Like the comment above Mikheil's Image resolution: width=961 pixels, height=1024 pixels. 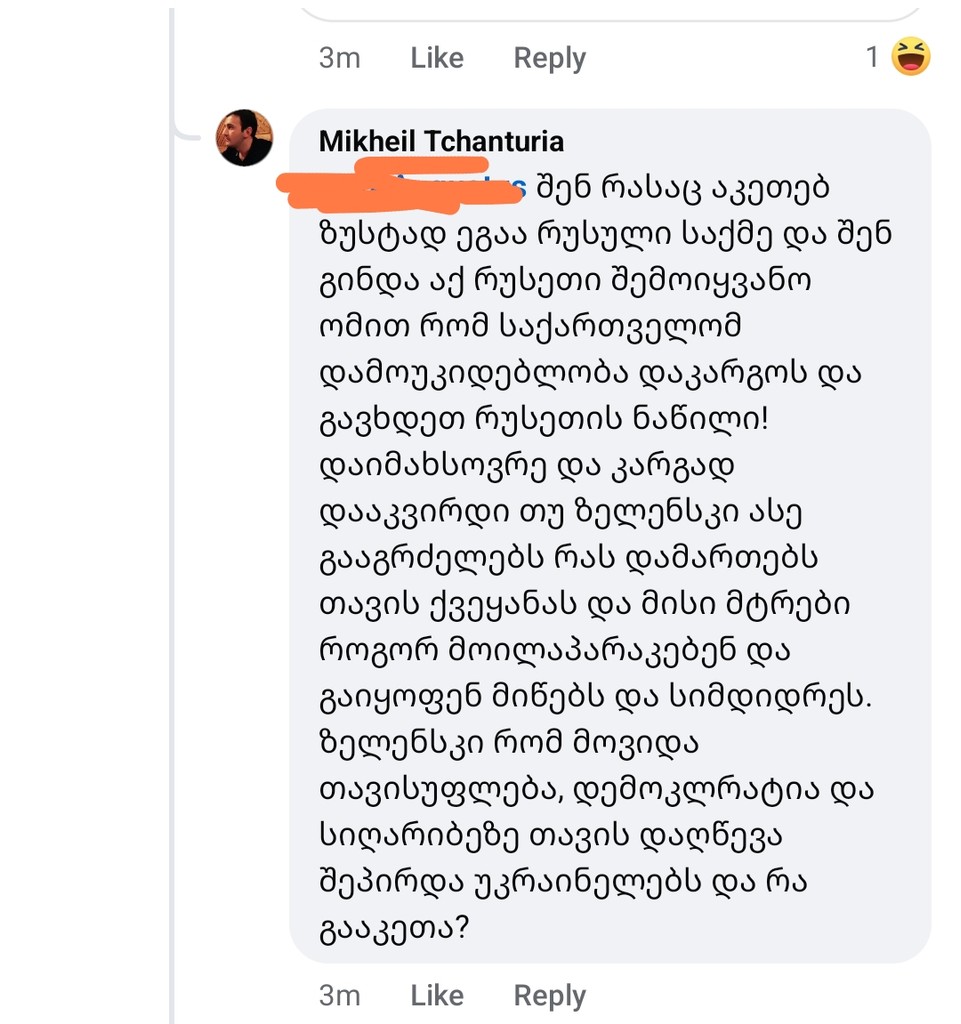click(437, 58)
